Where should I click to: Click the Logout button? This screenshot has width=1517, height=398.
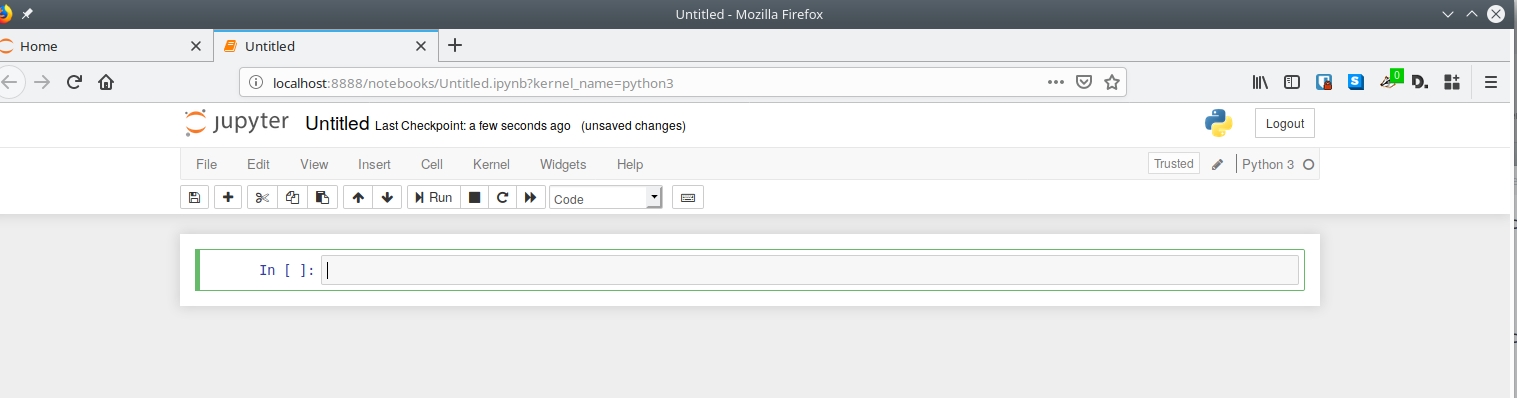click(x=1285, y=123)
